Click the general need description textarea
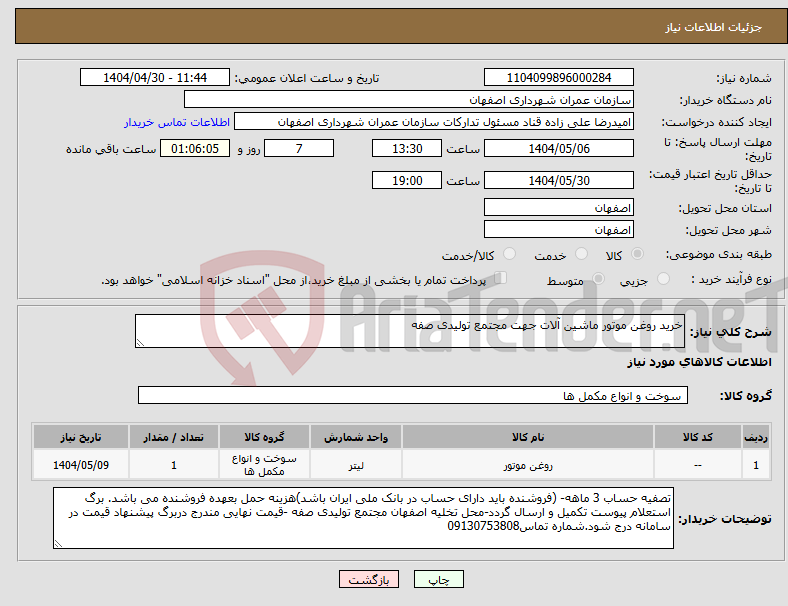The width and height of the screenshot is (788, 606). (410, 331)
